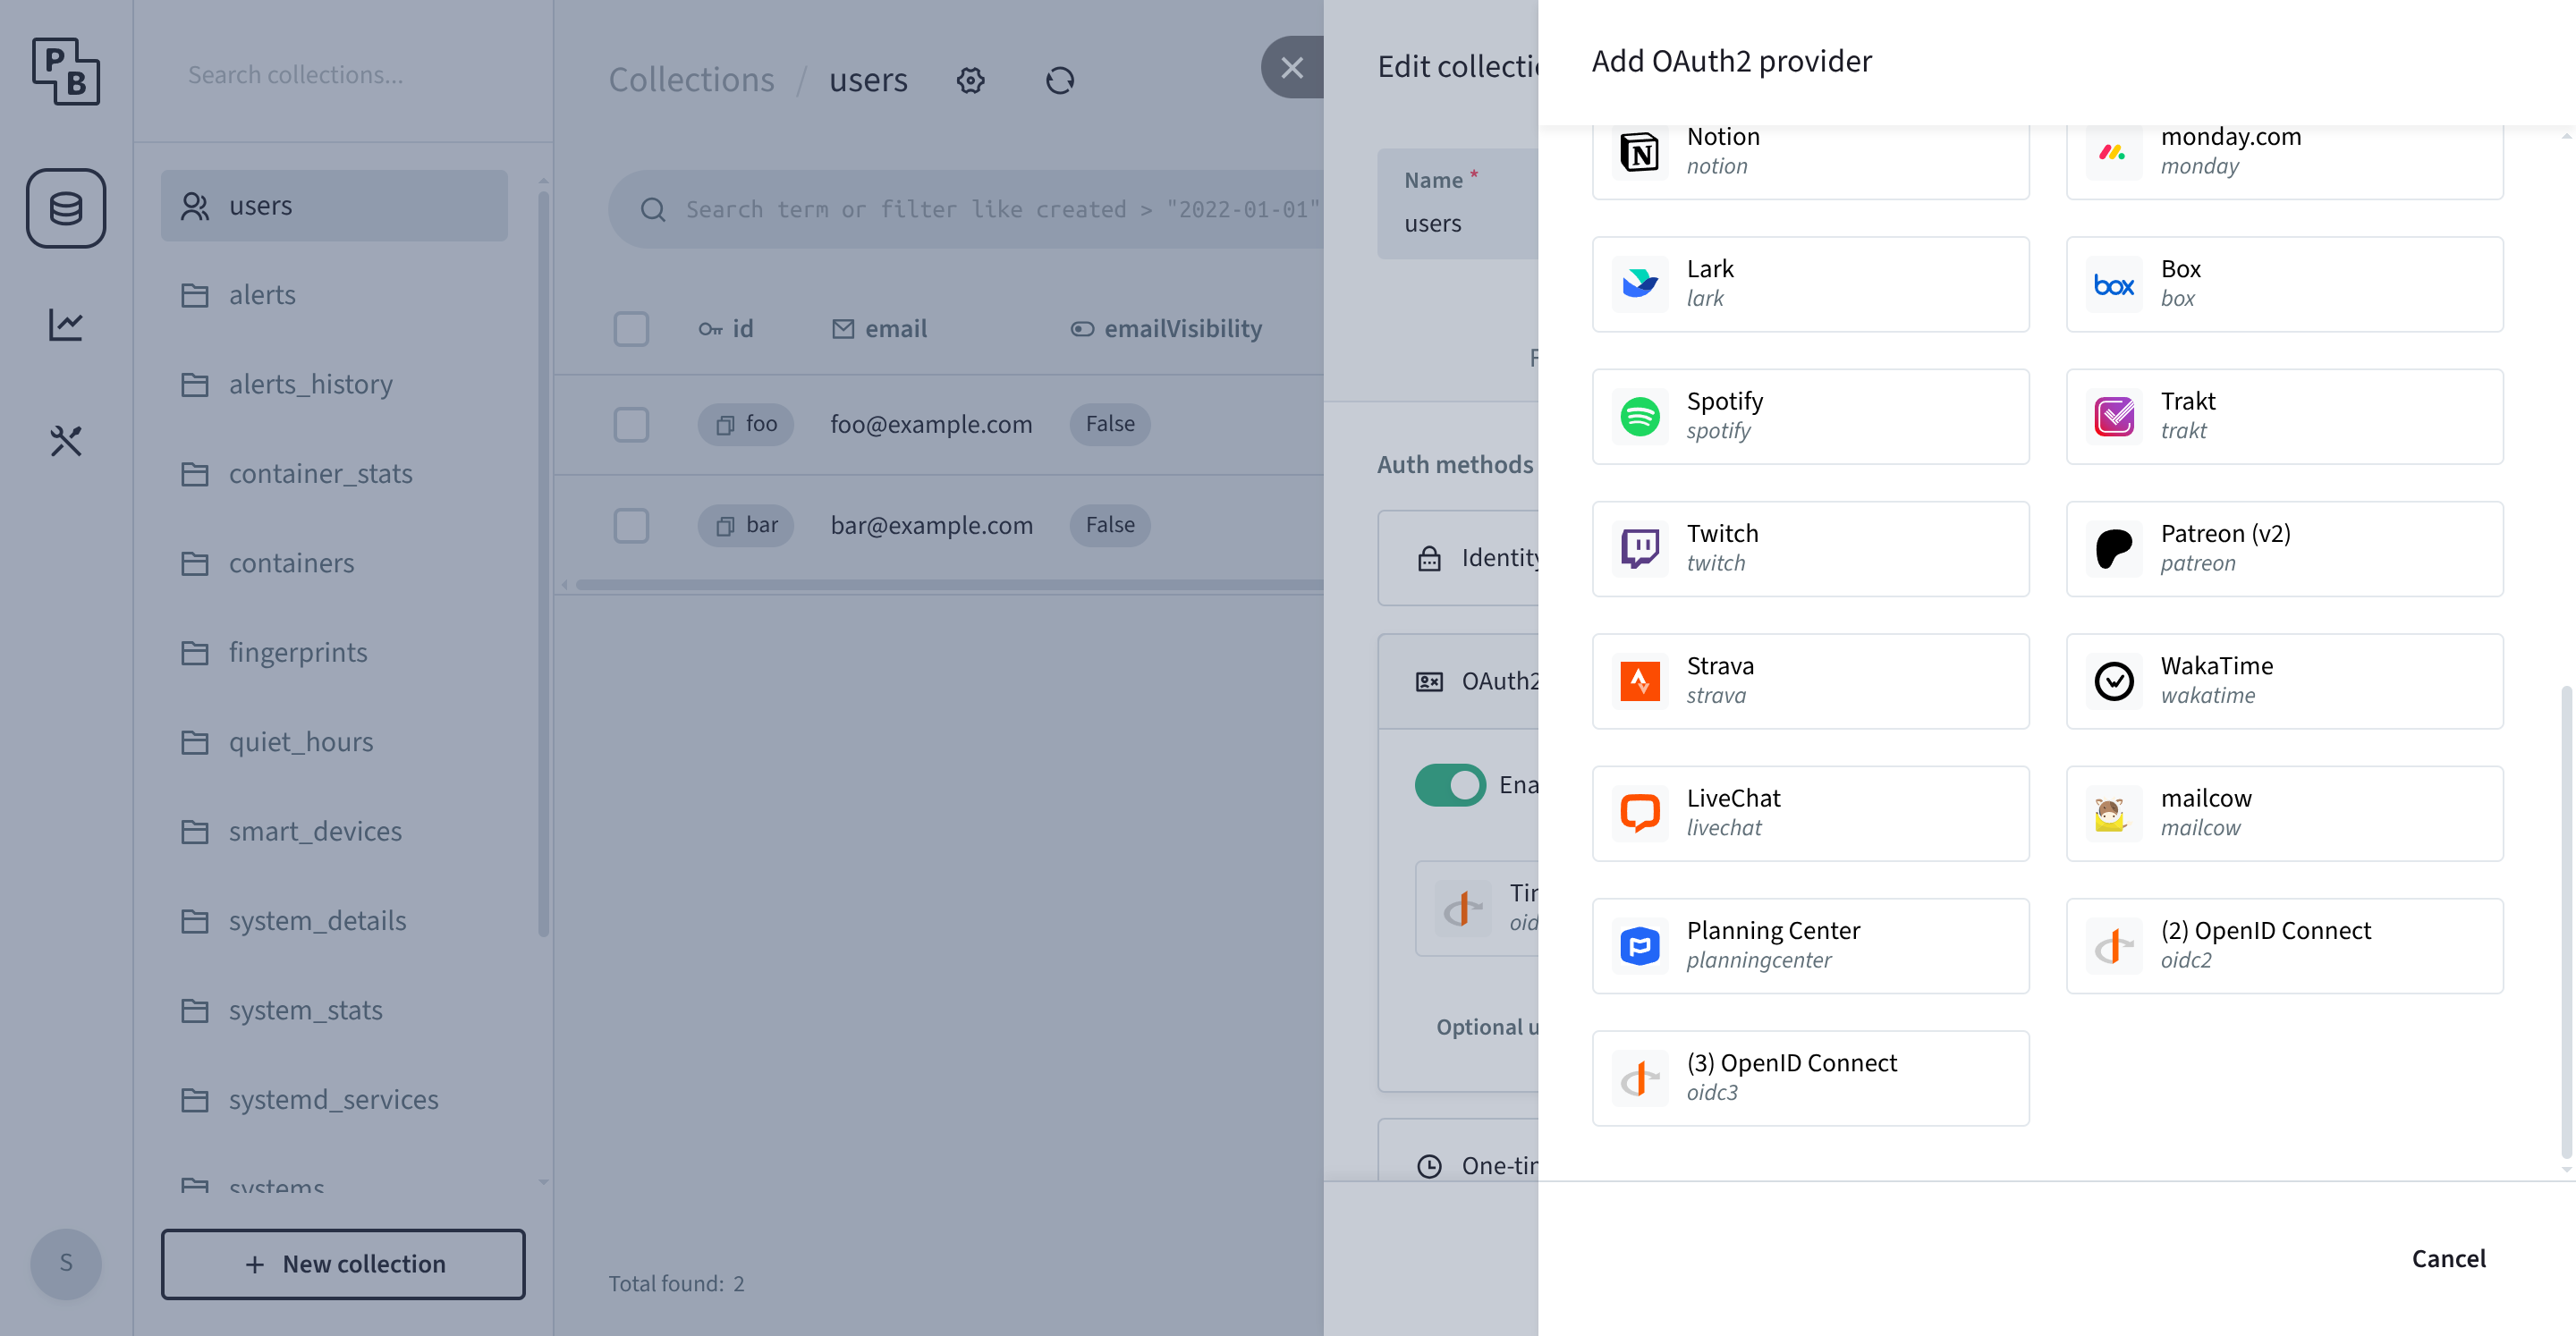Screen dimensions: 2576x1336
Task: Open the system_details collection
Action: click(334, 920)
